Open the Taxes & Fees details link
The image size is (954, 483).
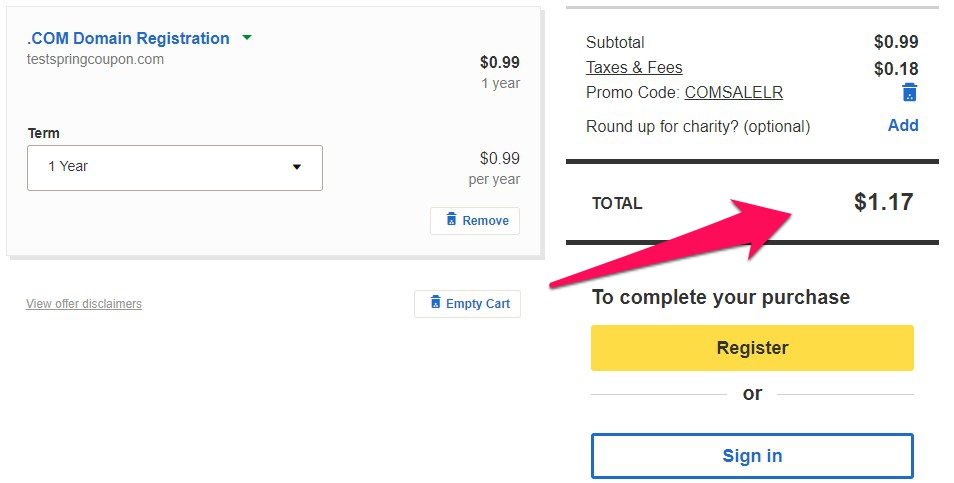coord(634,68)
